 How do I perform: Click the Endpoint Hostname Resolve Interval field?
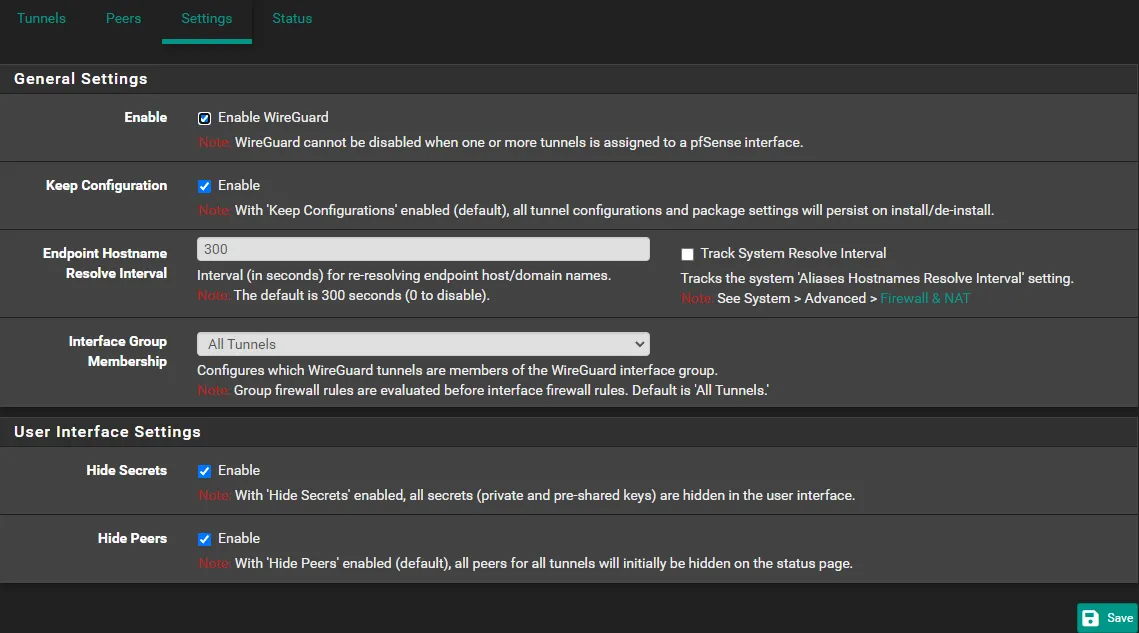pos(423,248)
